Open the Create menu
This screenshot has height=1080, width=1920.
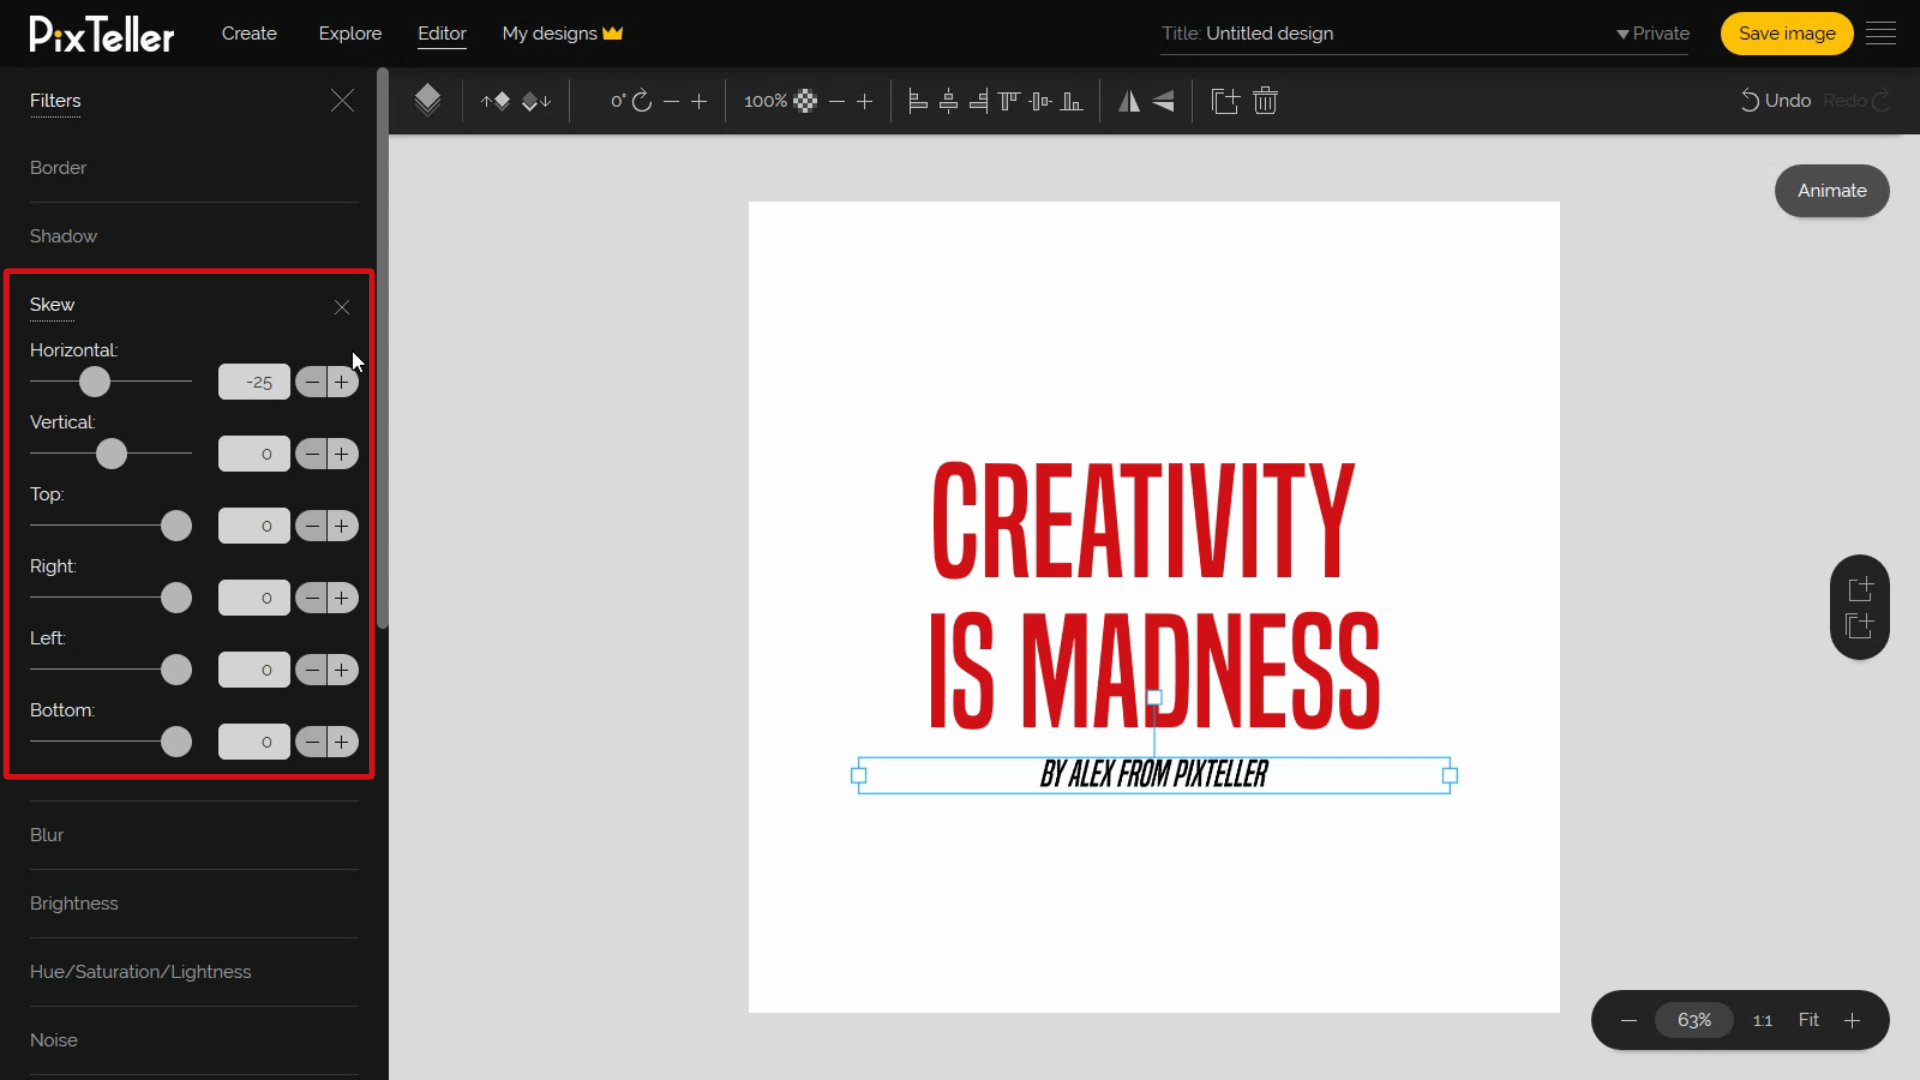[x=249, y=33]
